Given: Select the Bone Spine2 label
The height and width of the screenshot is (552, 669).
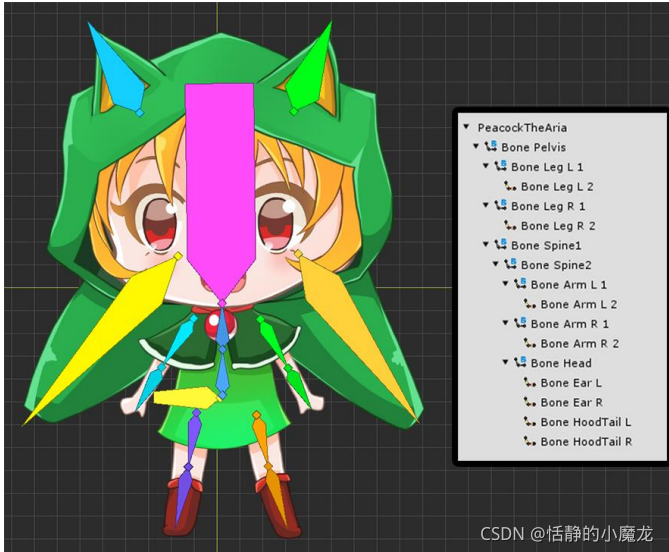Looking at the screenshot, I should click(x=556, y=265).
